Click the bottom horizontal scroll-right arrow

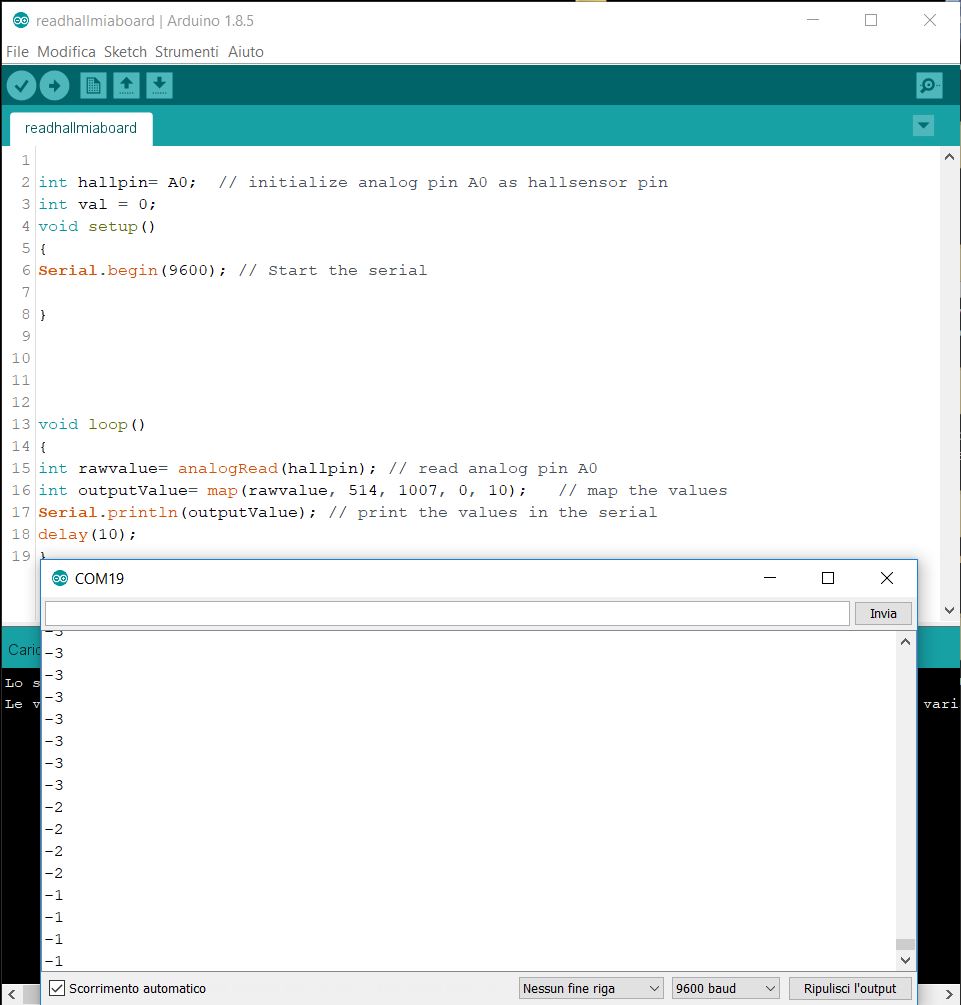949,994
